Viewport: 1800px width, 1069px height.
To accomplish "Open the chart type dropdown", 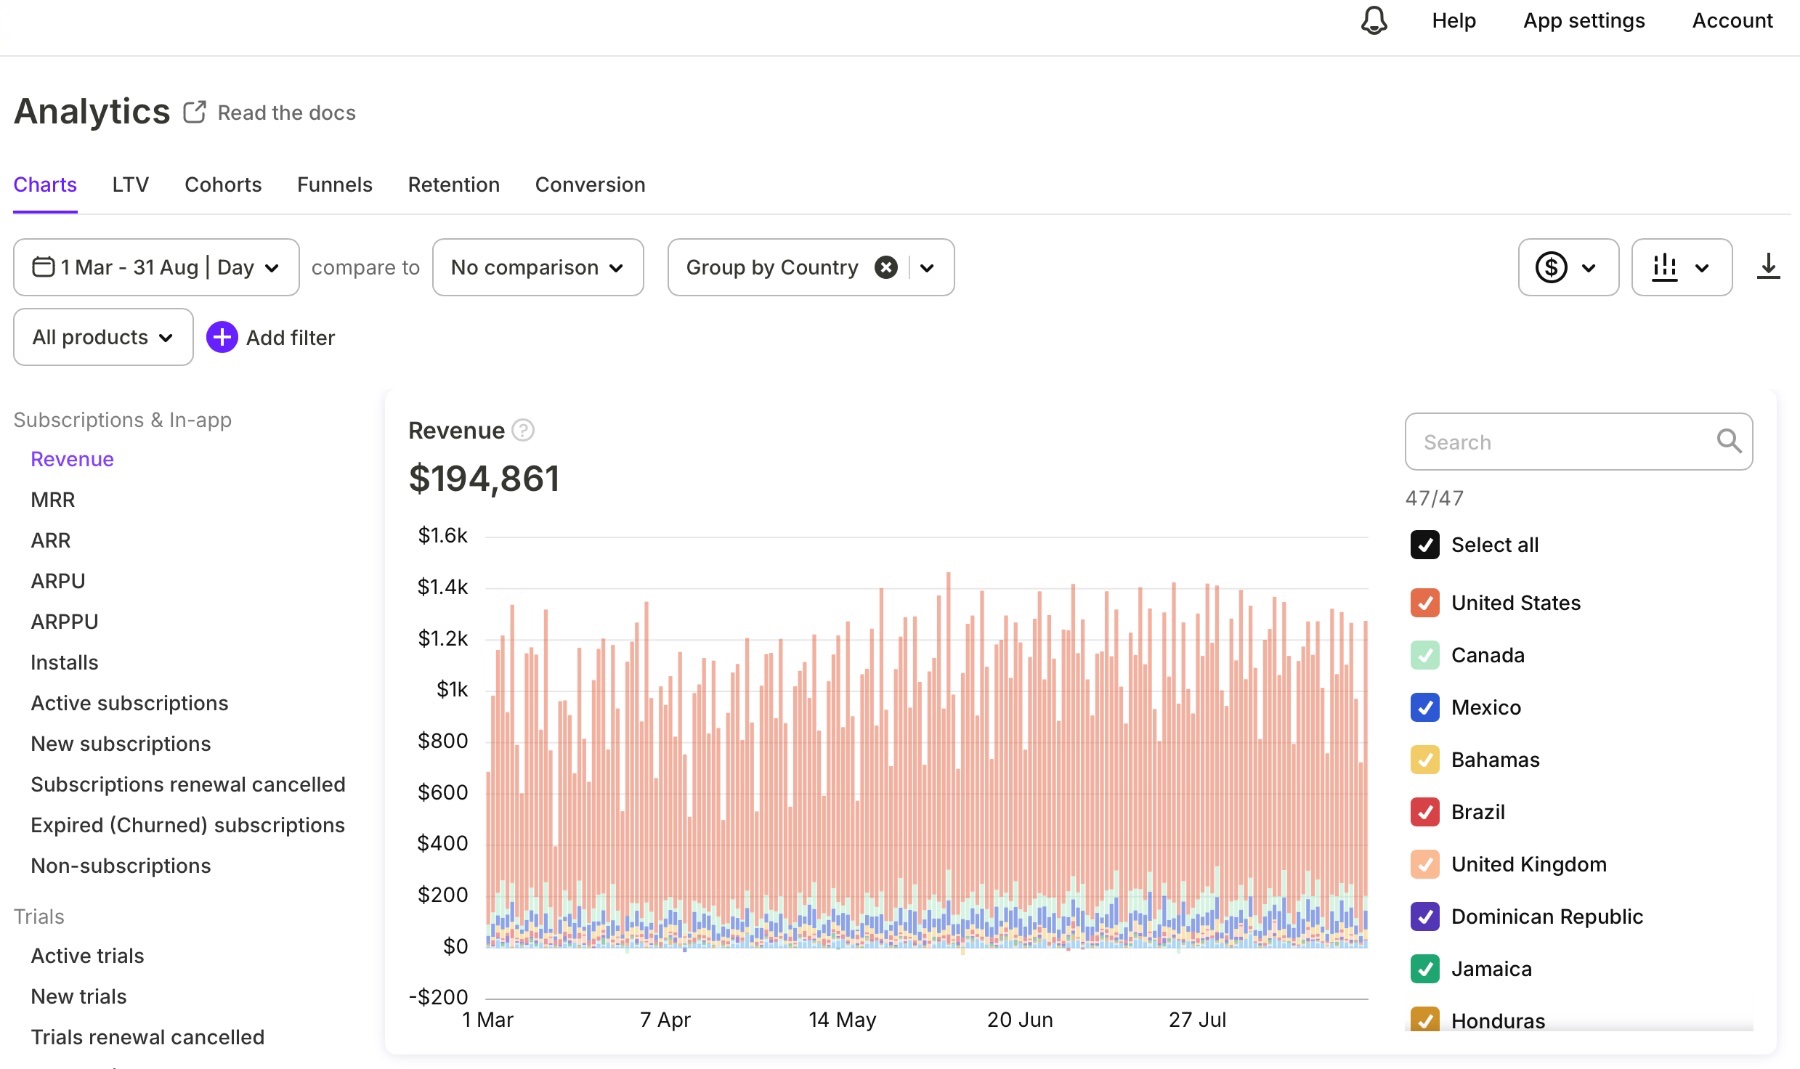I will pyautogui.click(x=1682, y=267).
